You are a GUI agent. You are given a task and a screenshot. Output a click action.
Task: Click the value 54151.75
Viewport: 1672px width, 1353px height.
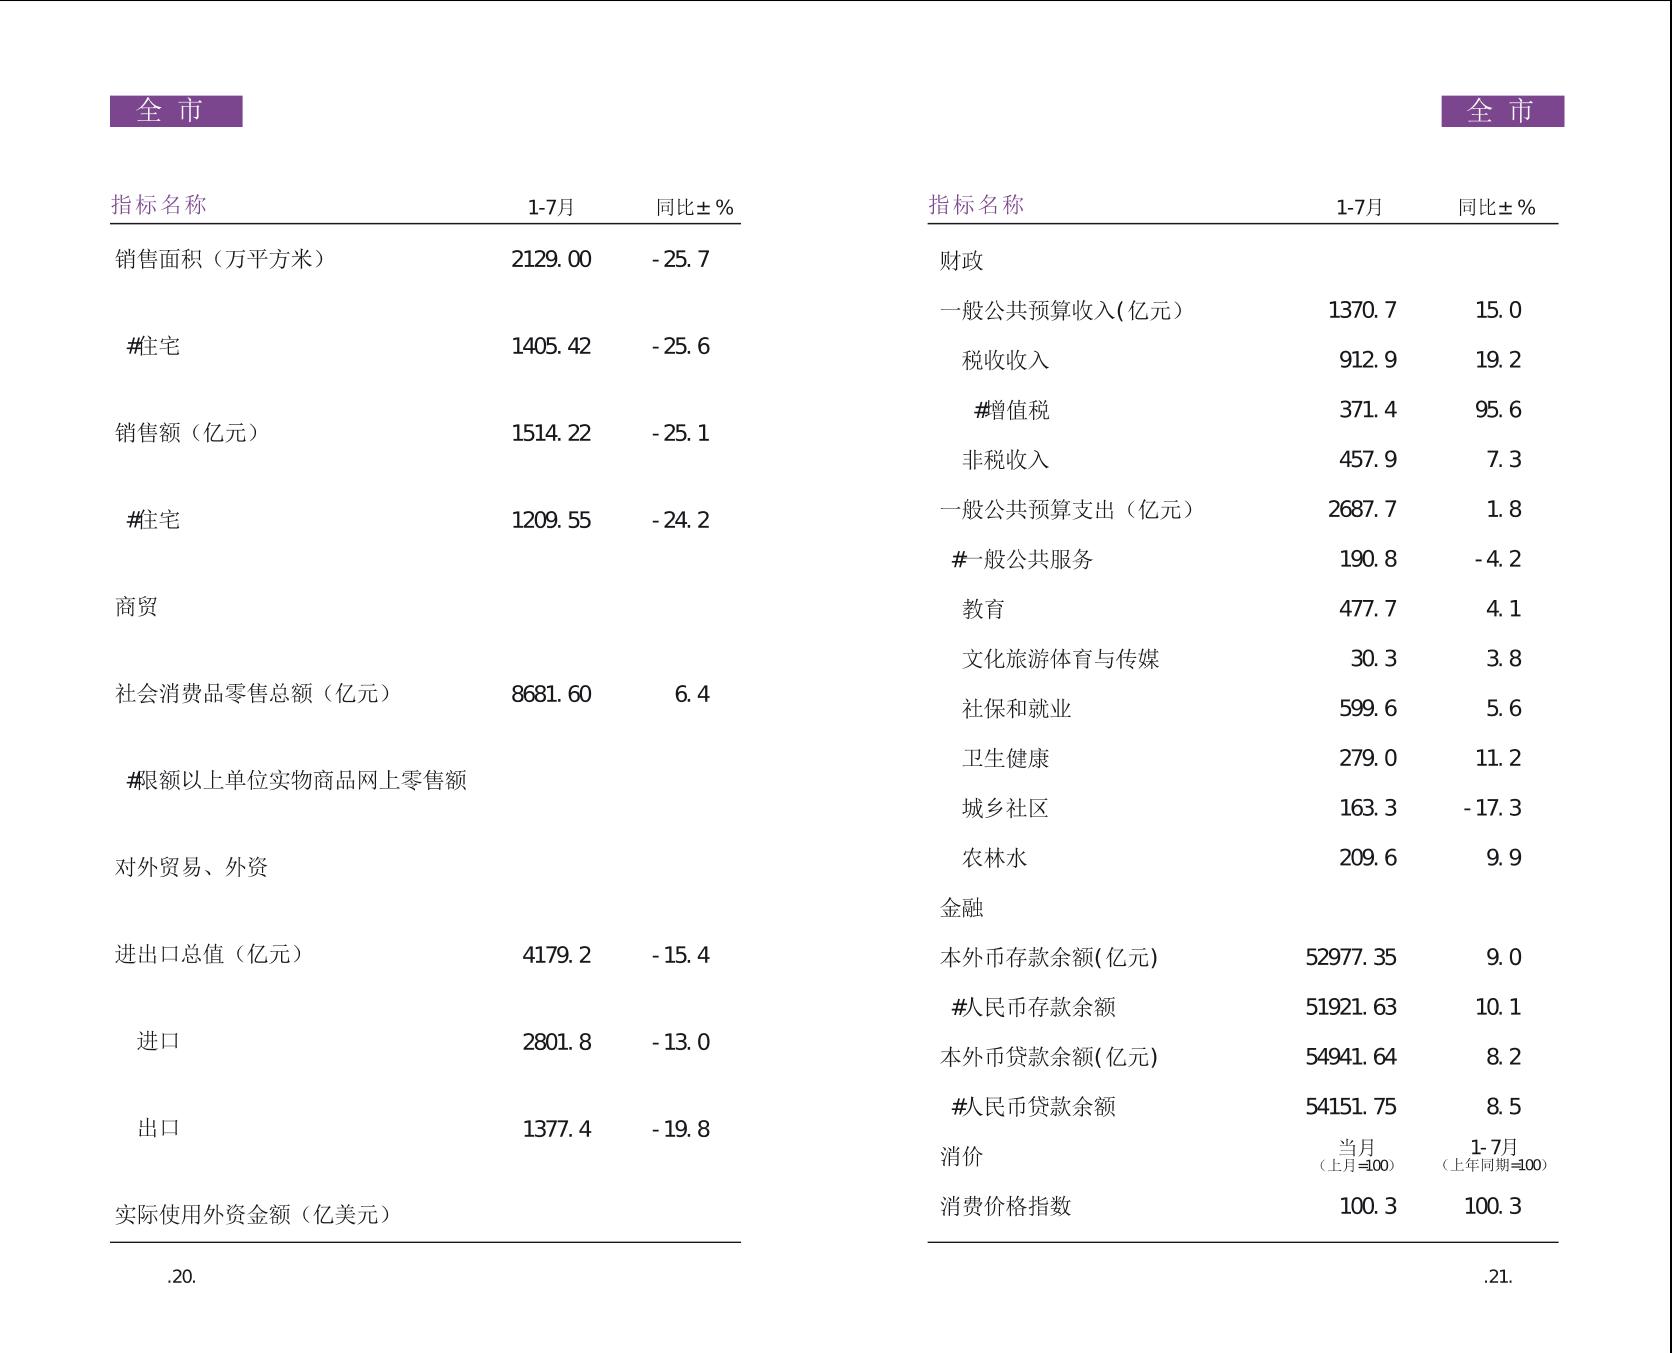[1351, 1107]
